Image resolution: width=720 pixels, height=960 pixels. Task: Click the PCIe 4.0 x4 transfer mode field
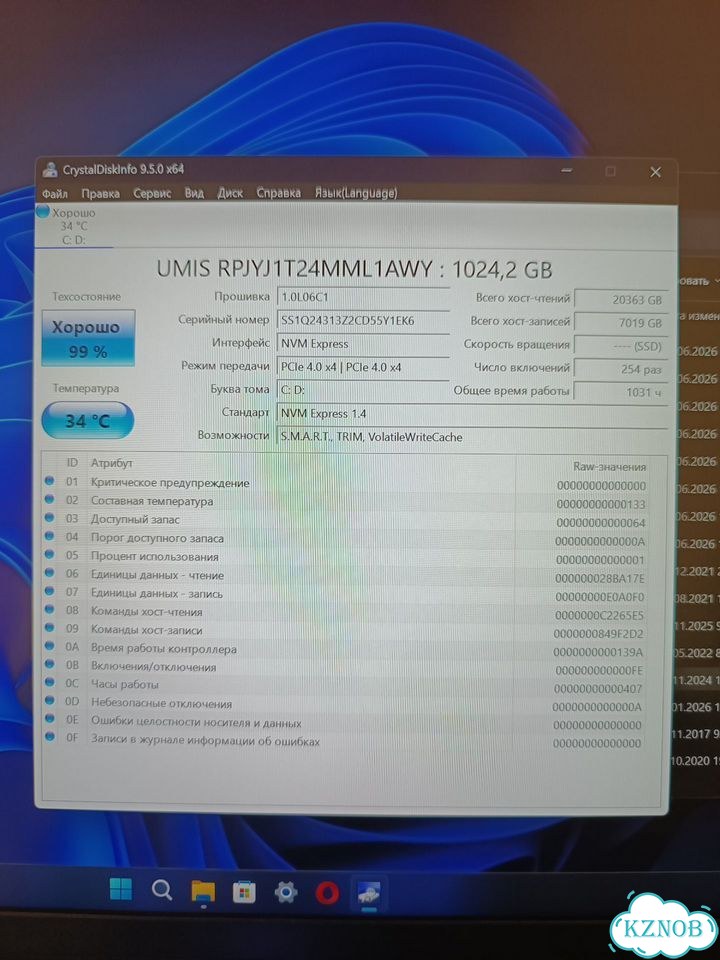363,367
